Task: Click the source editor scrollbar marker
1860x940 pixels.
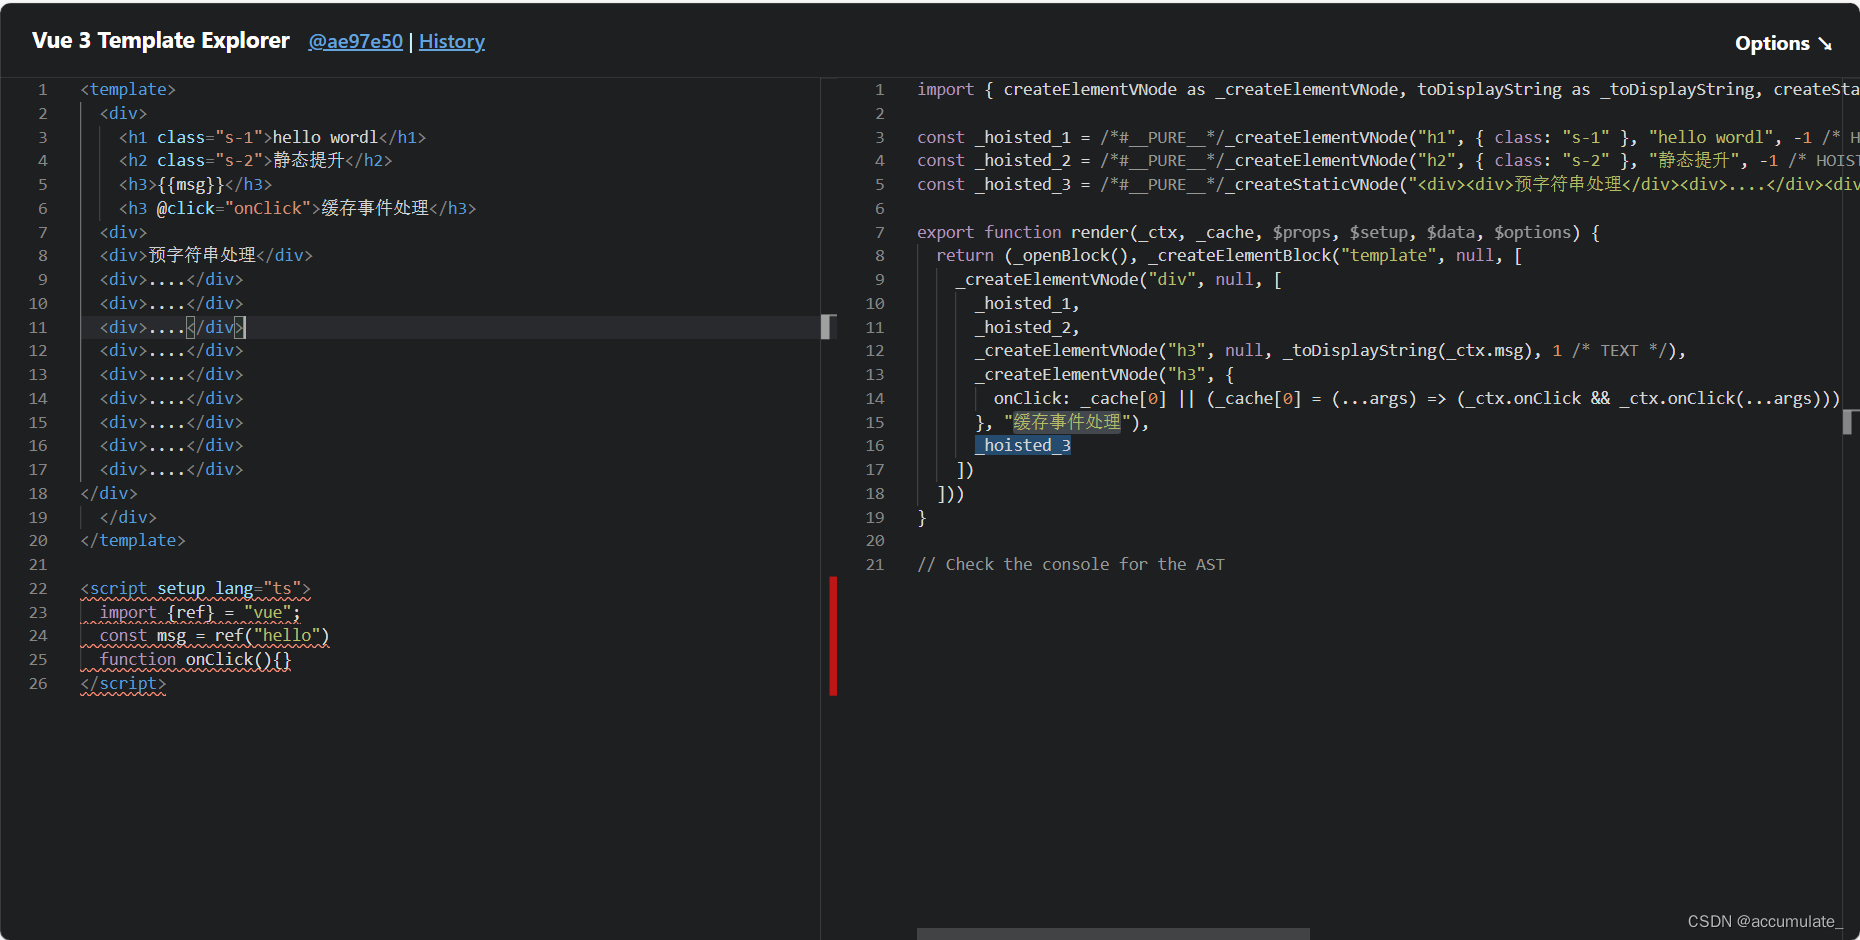Action: pos(827,327)
